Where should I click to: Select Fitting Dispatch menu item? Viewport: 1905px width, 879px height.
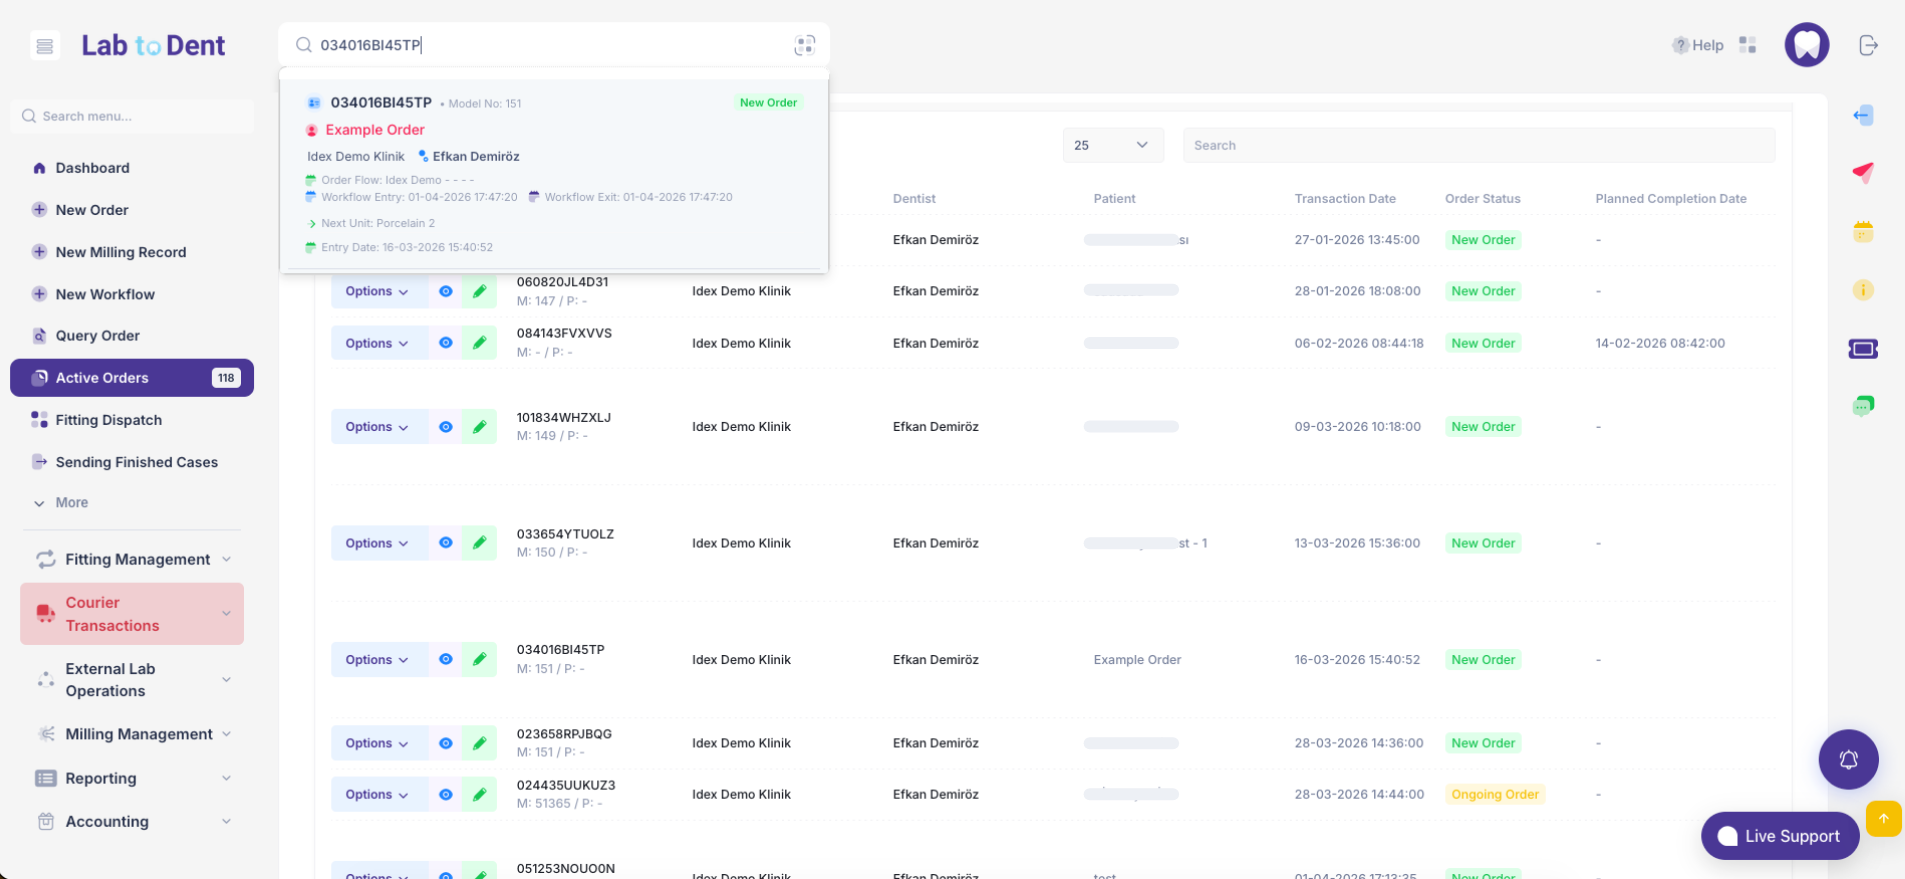point(108,420)
